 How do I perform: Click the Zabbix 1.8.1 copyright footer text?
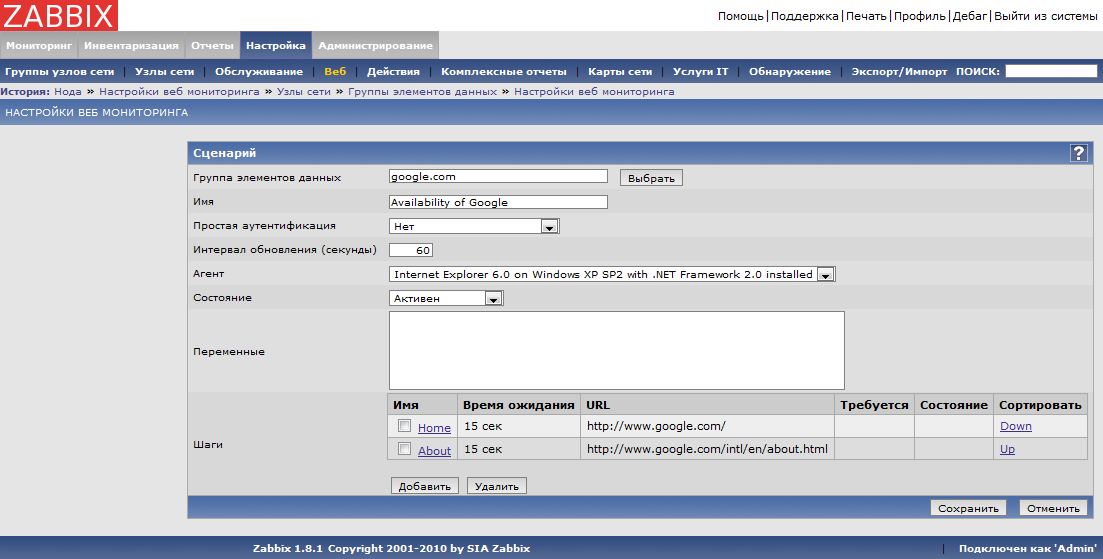[391, 548]
